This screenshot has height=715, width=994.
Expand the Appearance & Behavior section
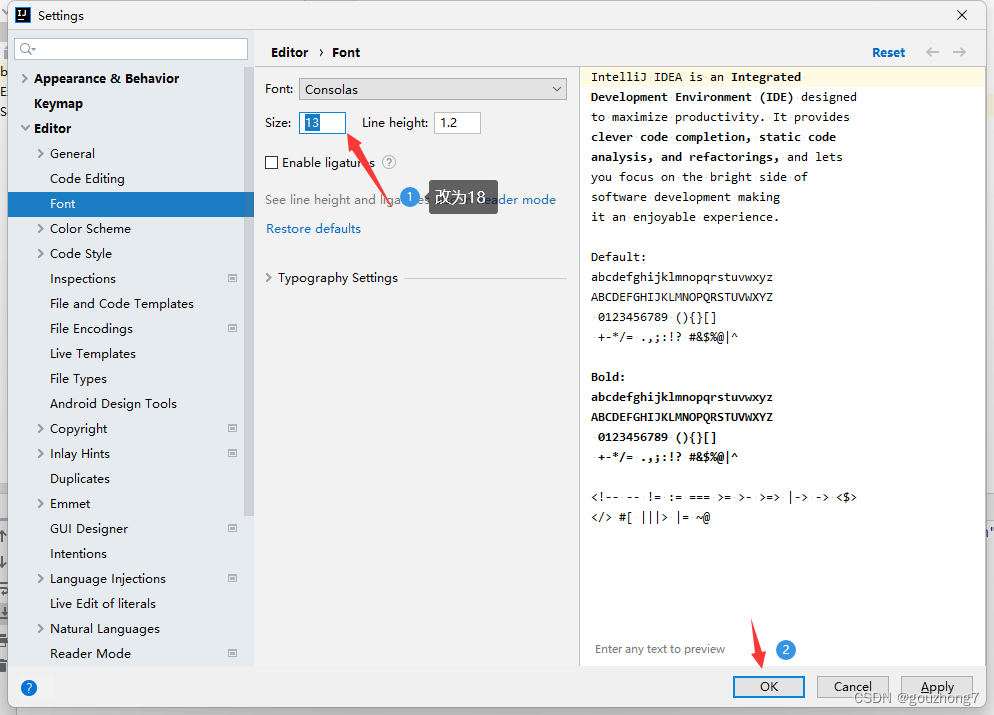tap(25, 79)
